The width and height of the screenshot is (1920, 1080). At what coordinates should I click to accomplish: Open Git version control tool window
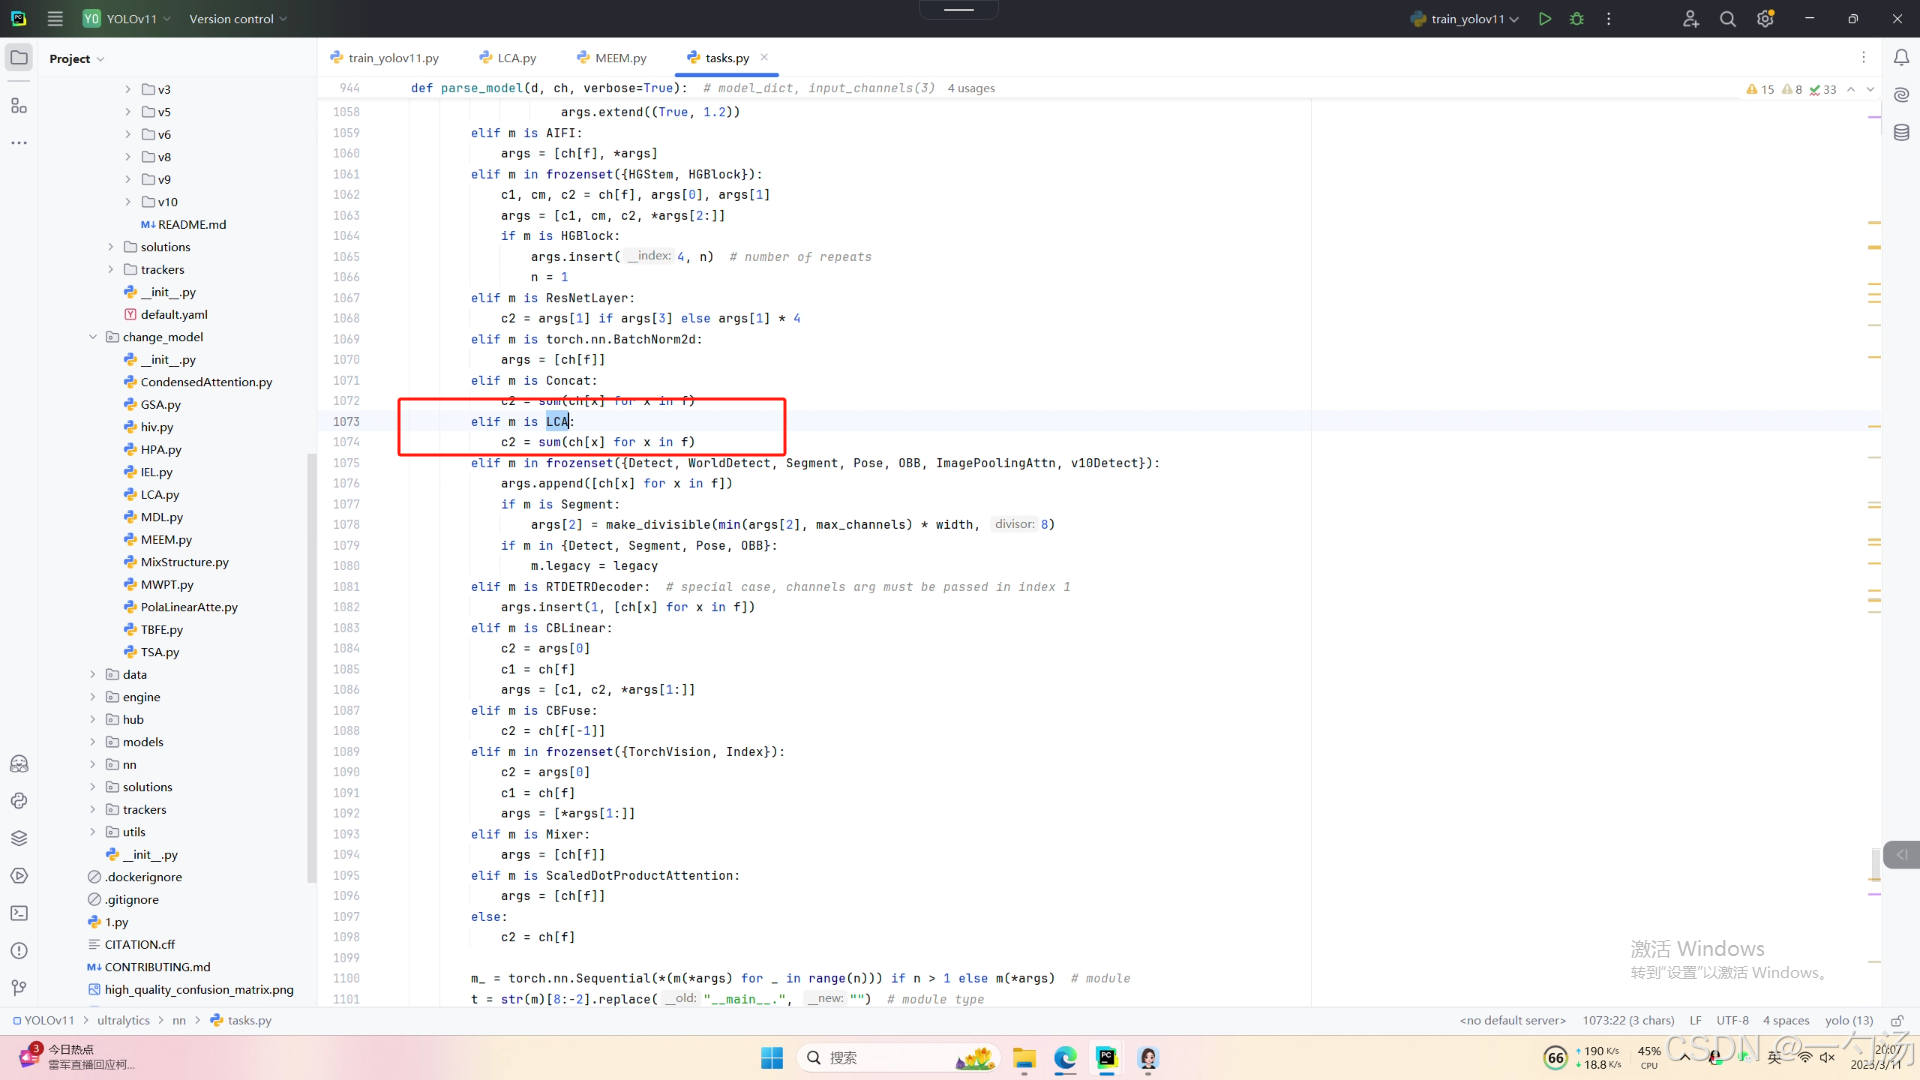[x=19, y=988]
